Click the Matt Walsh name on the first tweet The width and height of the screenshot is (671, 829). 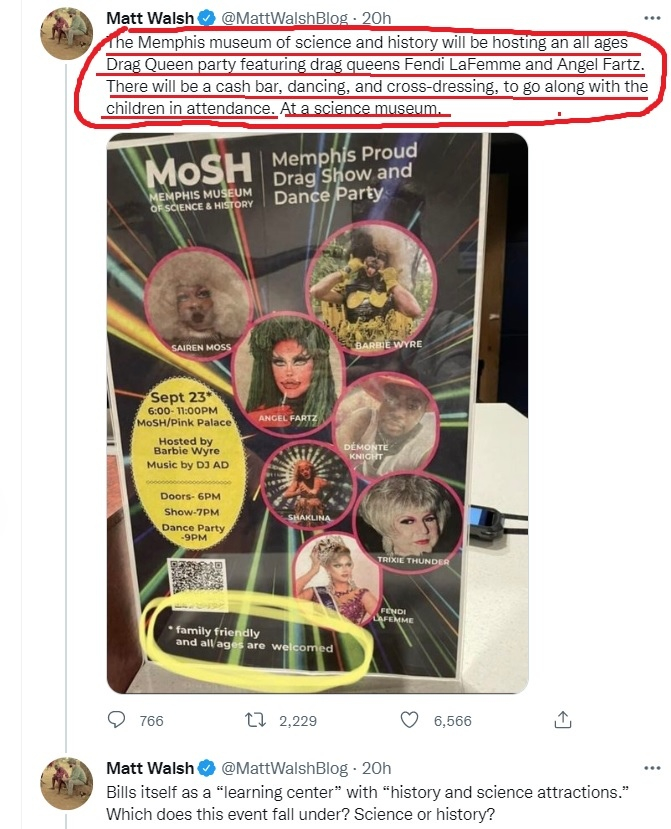pyautogui.click(x=150, y=19)
